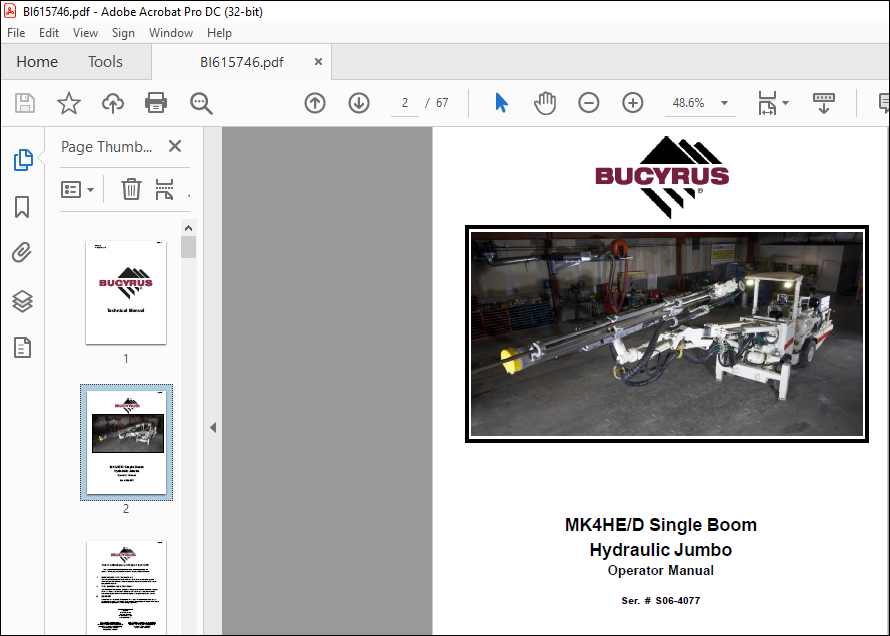
Task: Close the Page Thumbnails panel
Action: point(175,146)
